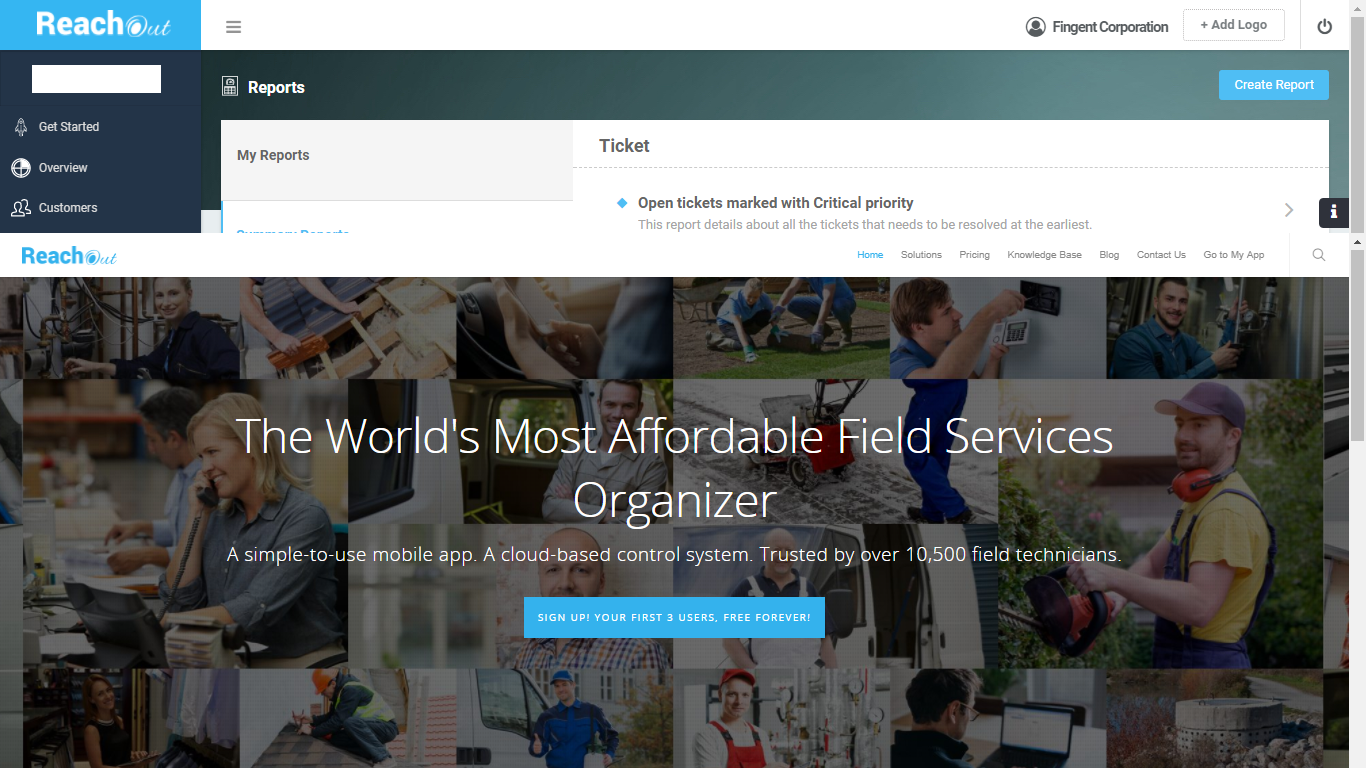Click the Critical priority report description text
1366x768 pixels.
[865, 225]
